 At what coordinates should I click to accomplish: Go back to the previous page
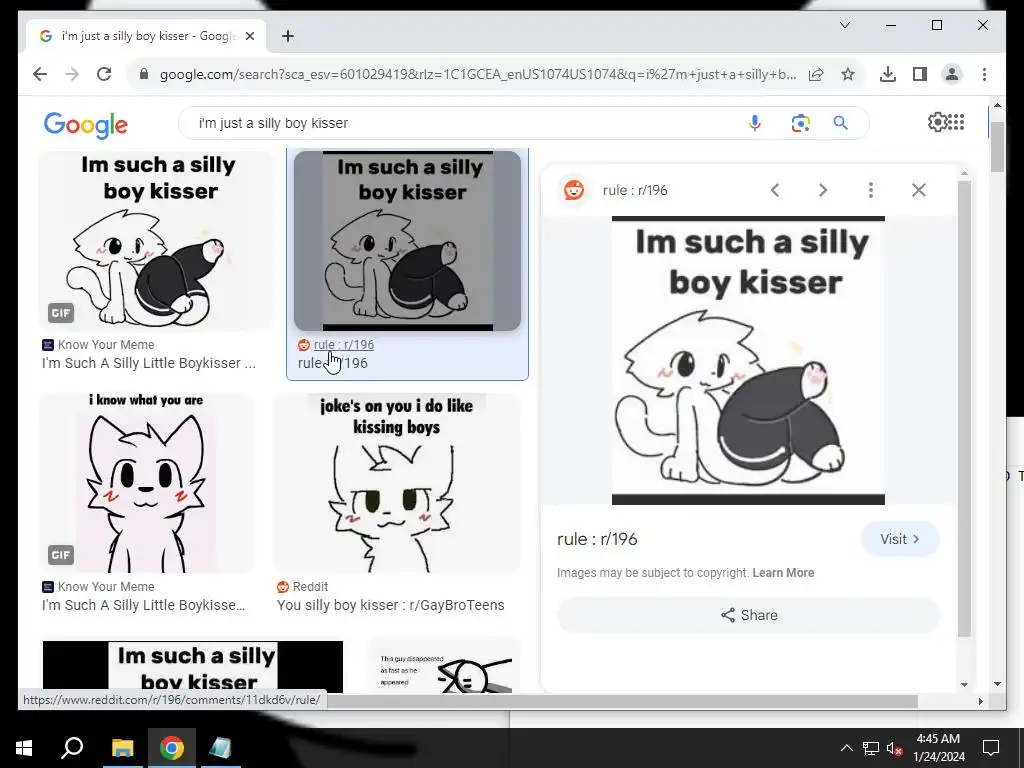pos(40,74)
